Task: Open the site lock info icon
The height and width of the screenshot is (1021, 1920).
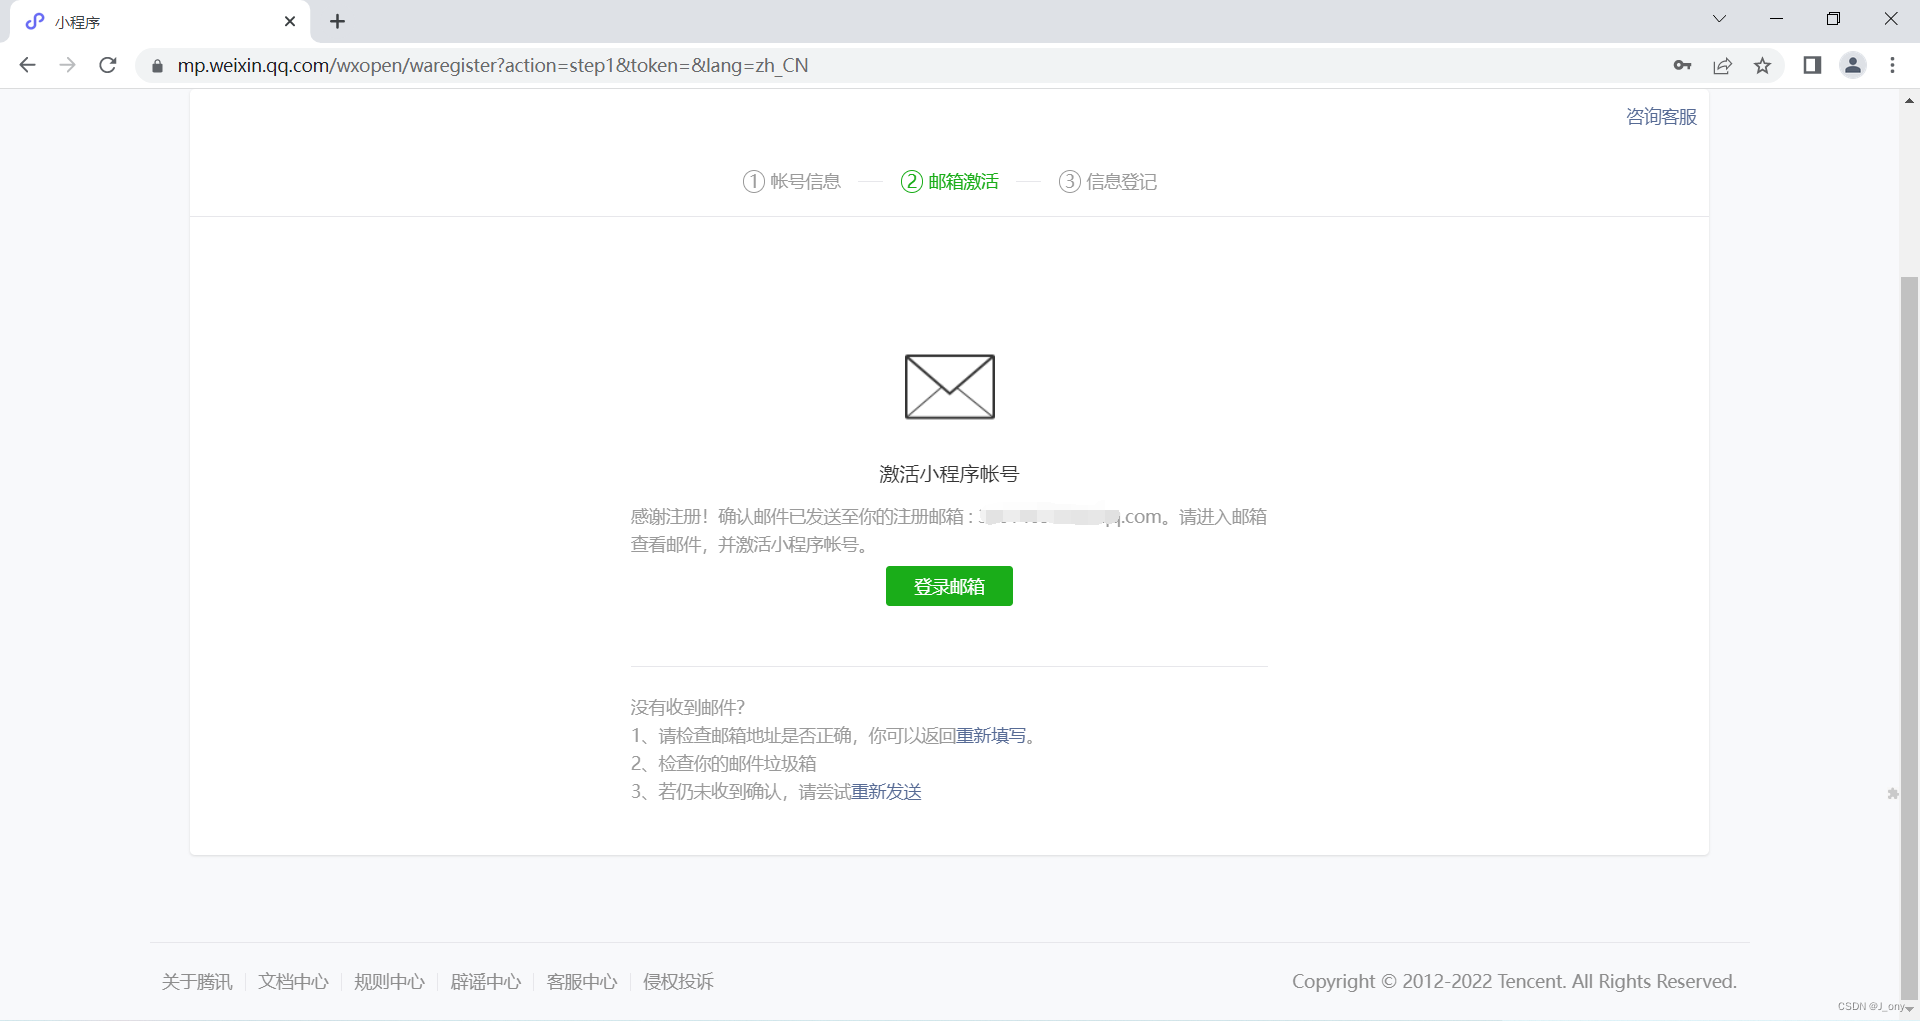Action: pos(157,66)
